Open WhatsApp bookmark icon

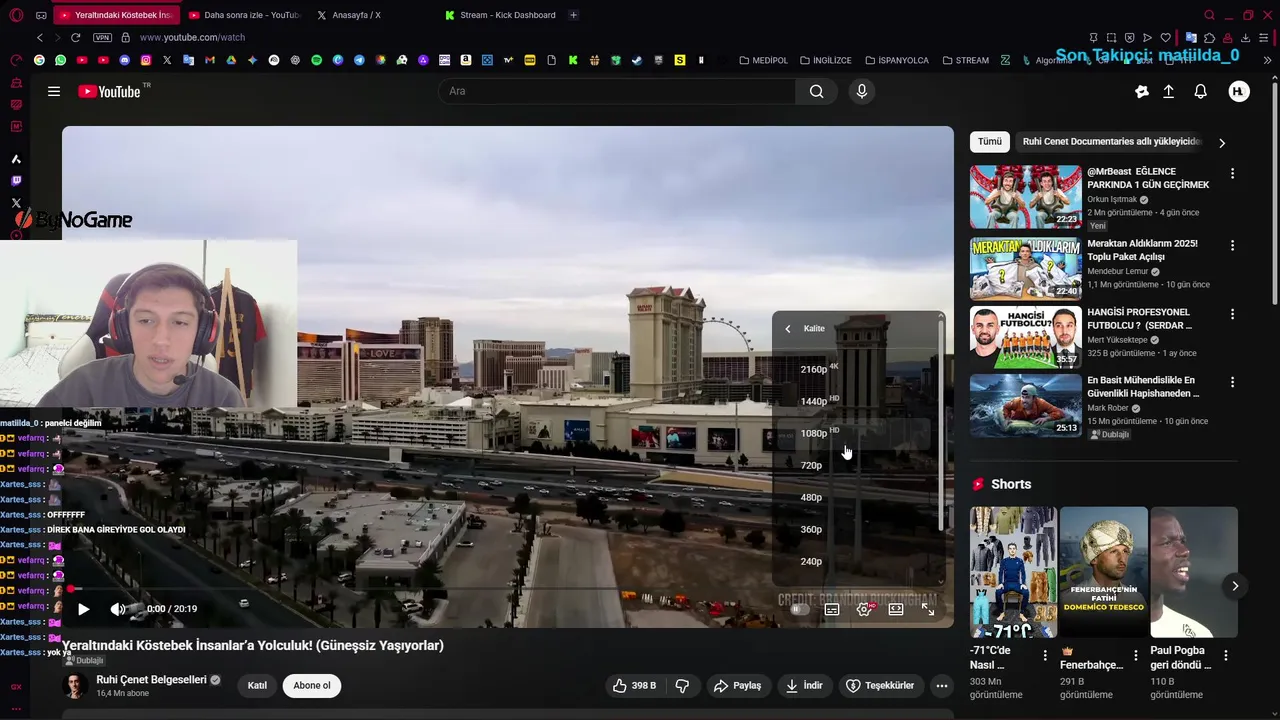[x=60, y=60]
